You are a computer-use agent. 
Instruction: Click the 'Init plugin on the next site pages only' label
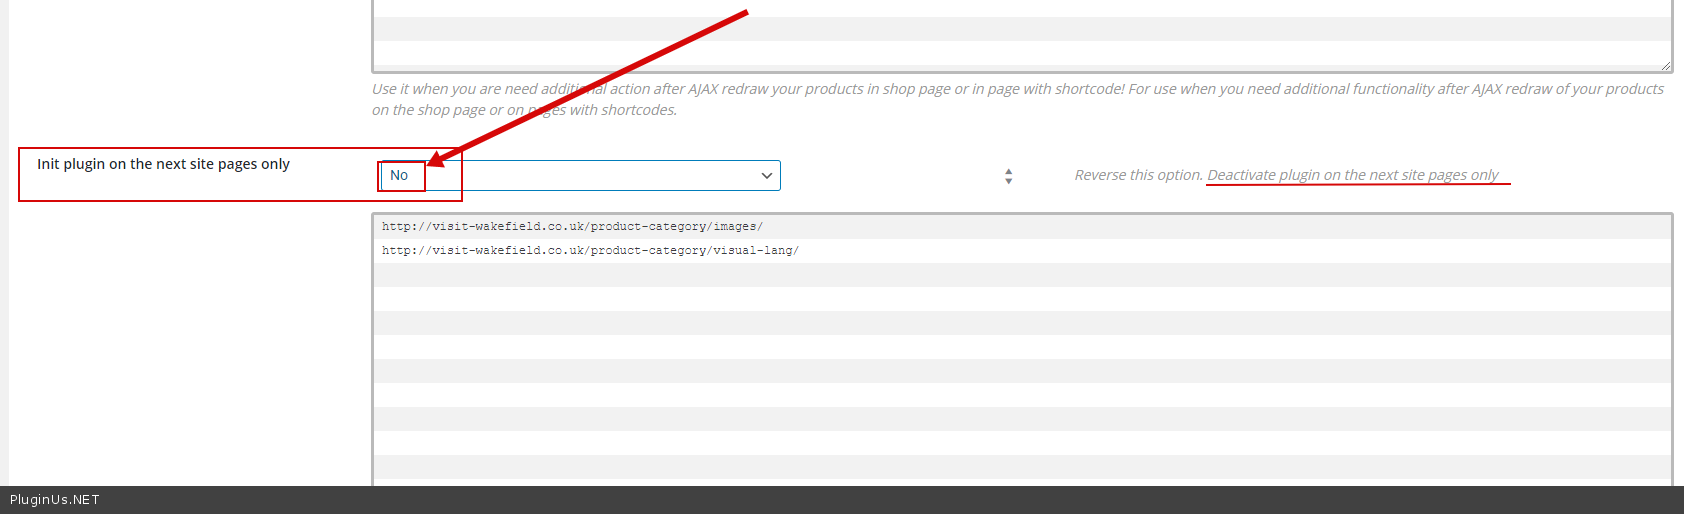[163, 164]
